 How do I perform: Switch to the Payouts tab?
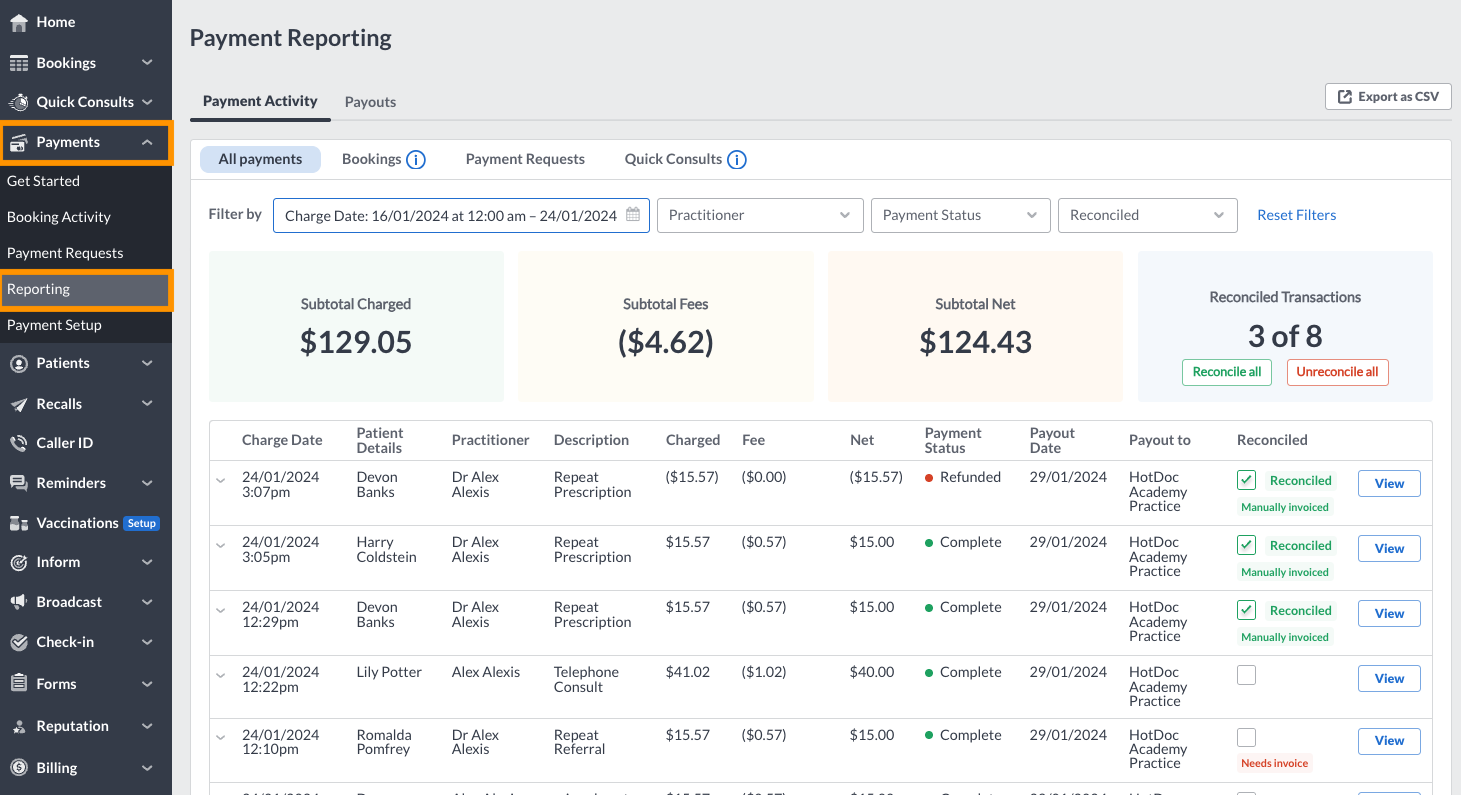(x=370, y=102)
